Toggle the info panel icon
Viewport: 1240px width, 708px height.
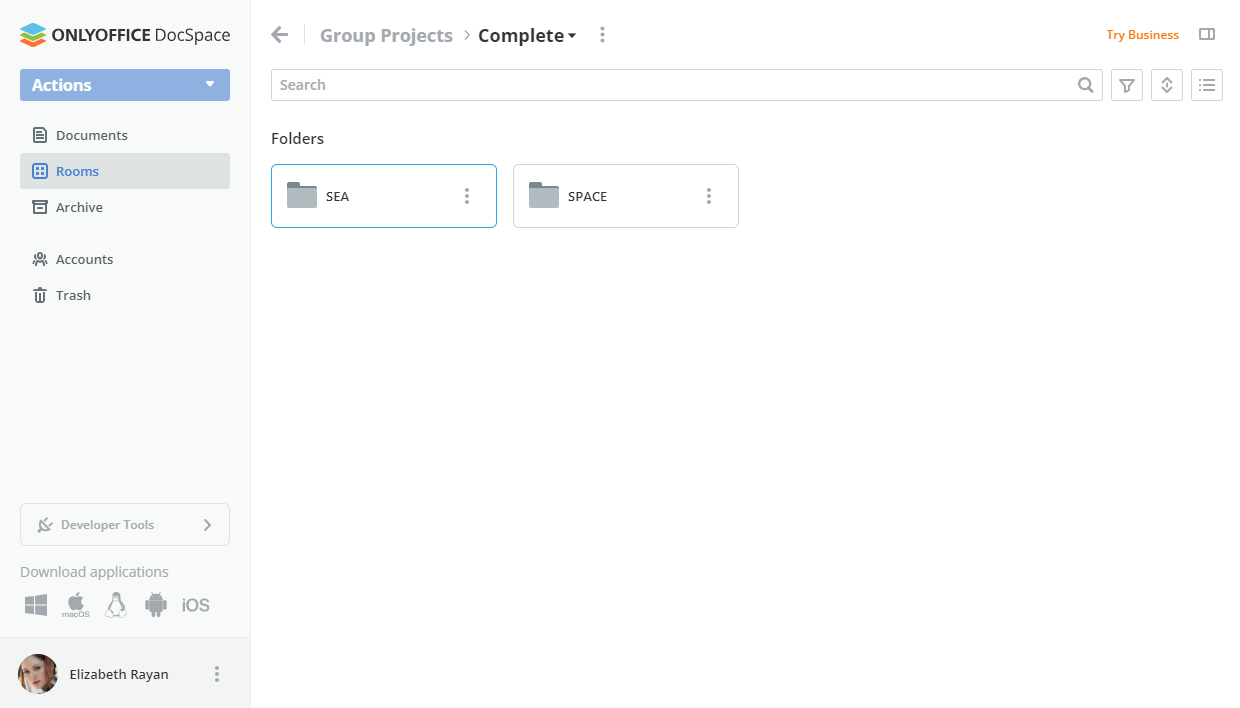pyautogui.click(x=1207, y=35)
